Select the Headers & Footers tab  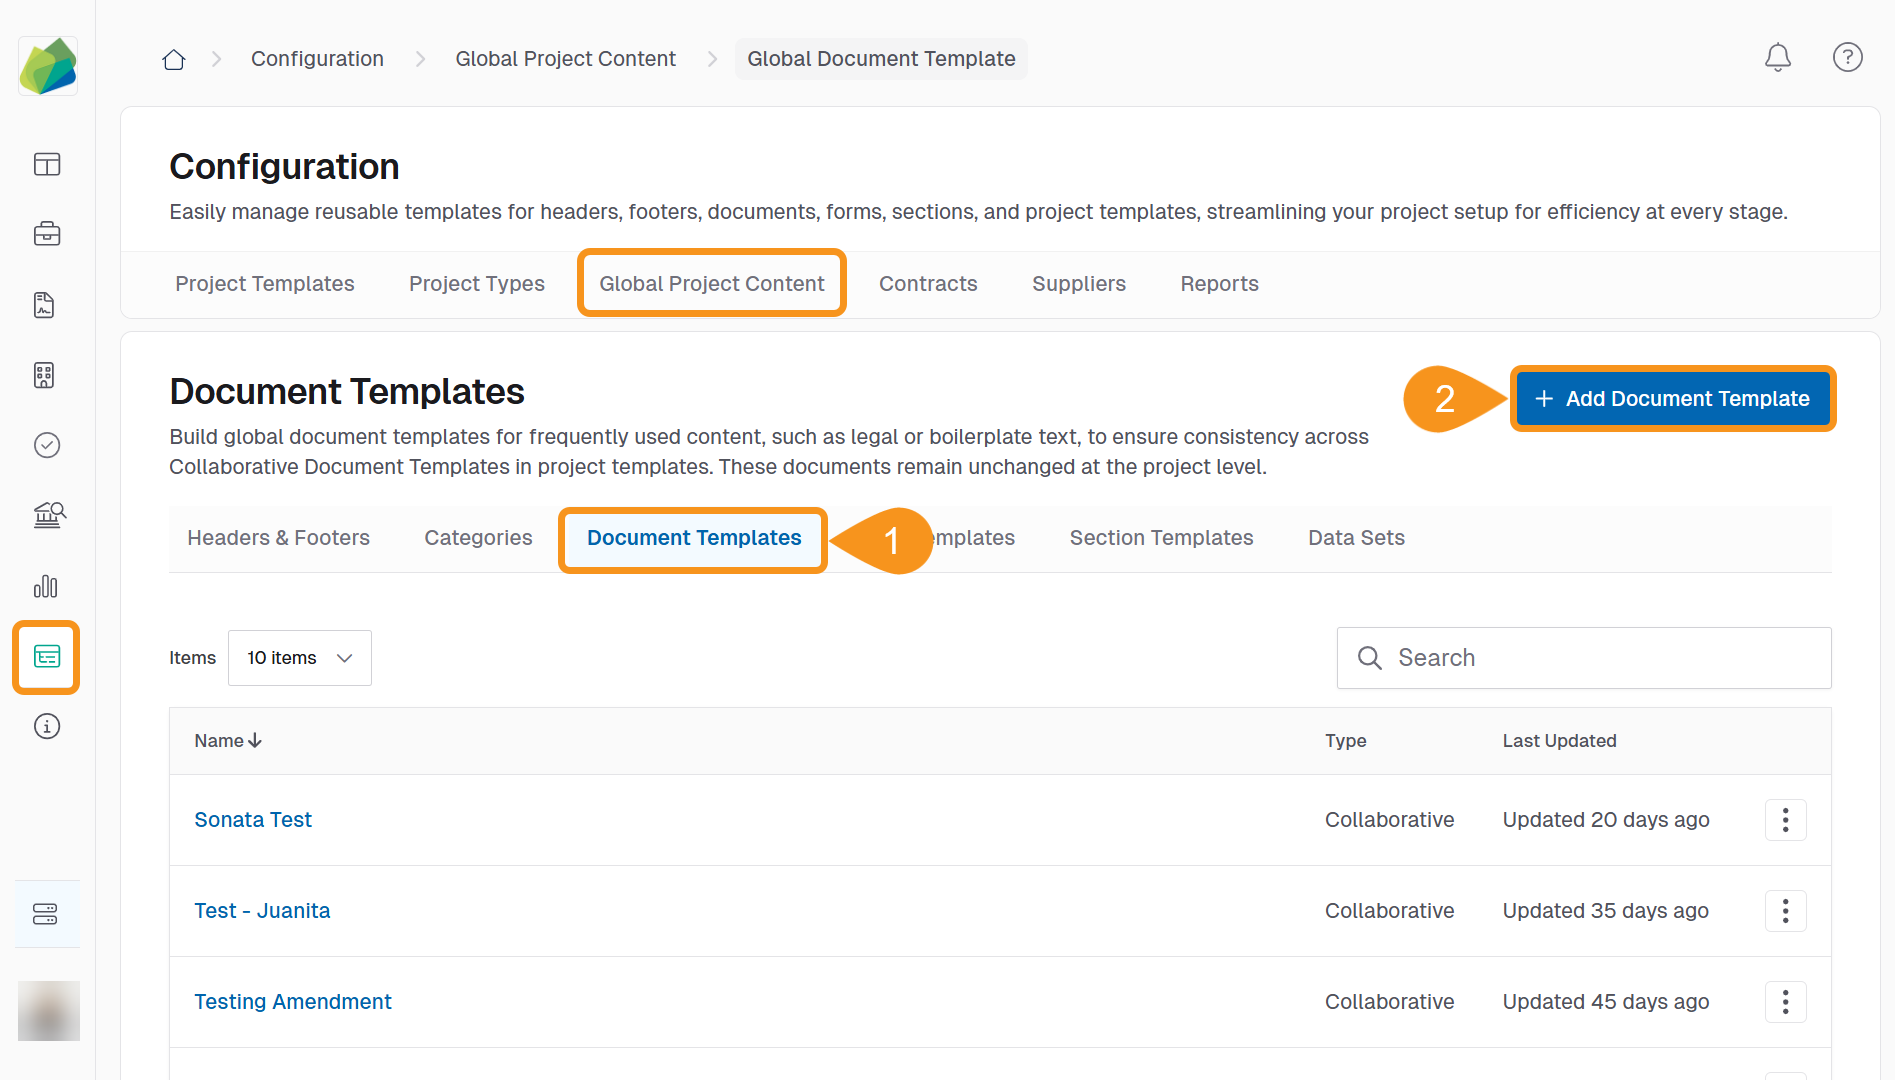(278, 538)
